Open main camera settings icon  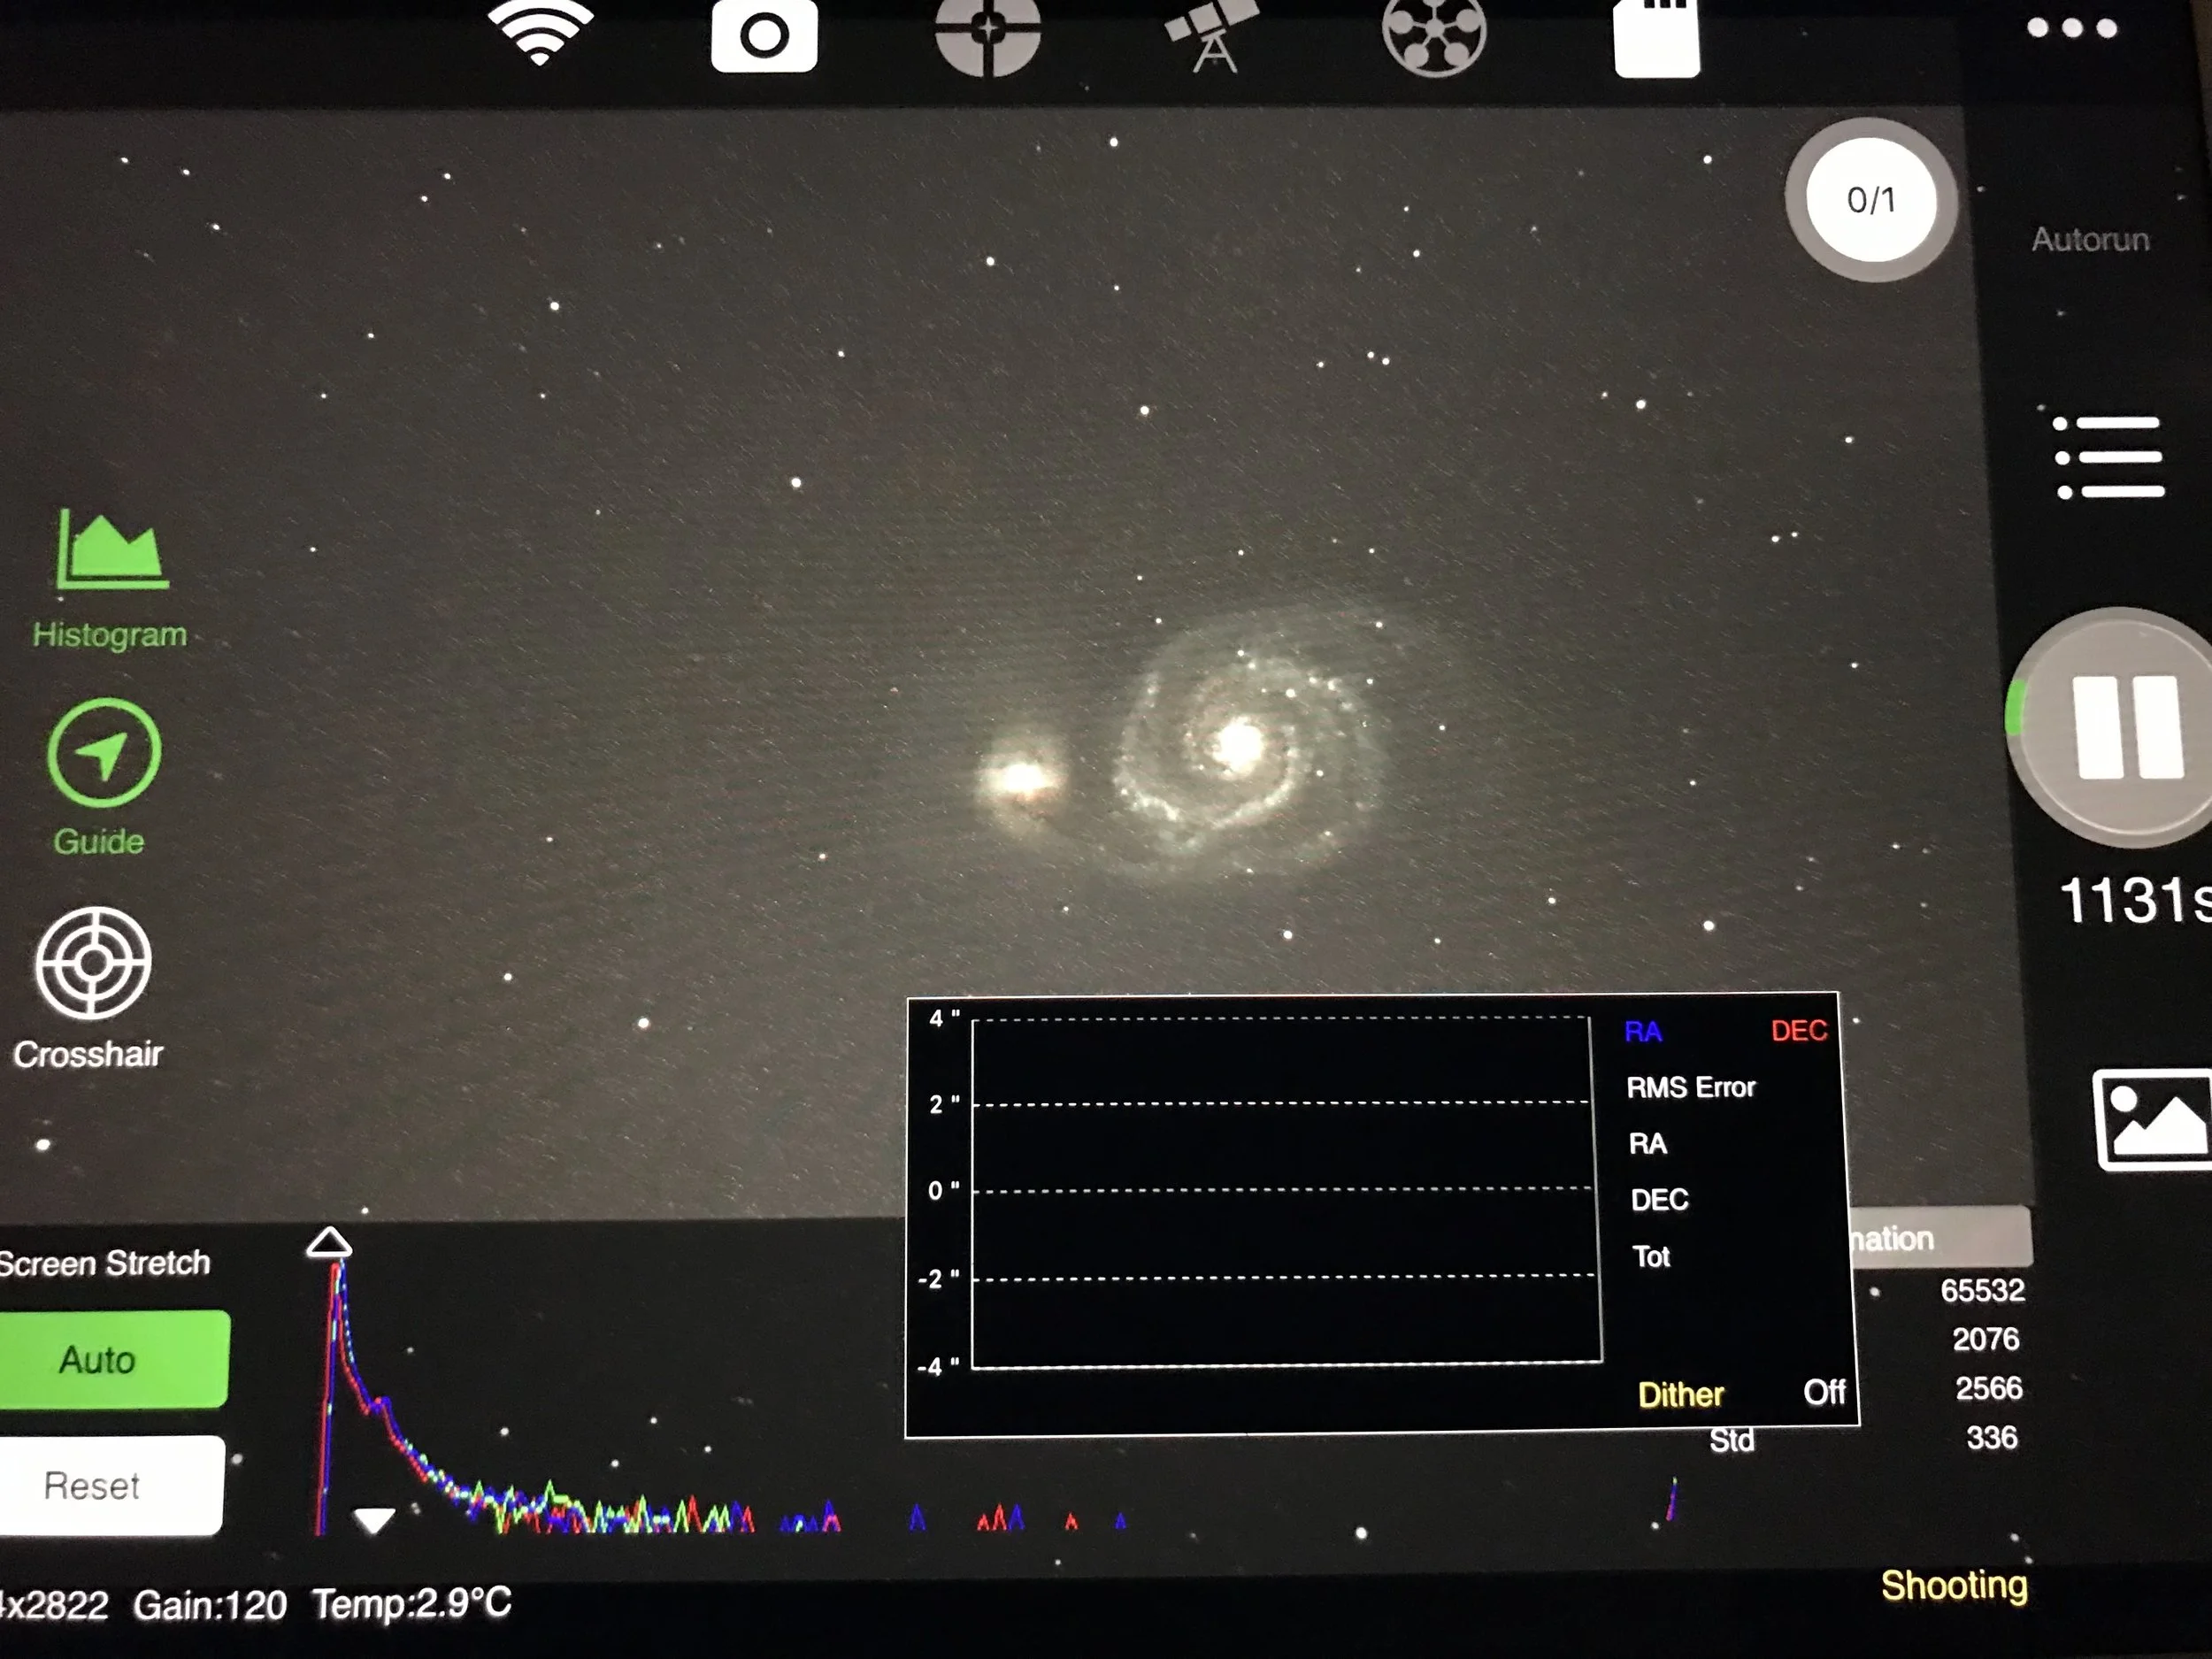pyautogui.click(x=764, y=37)
